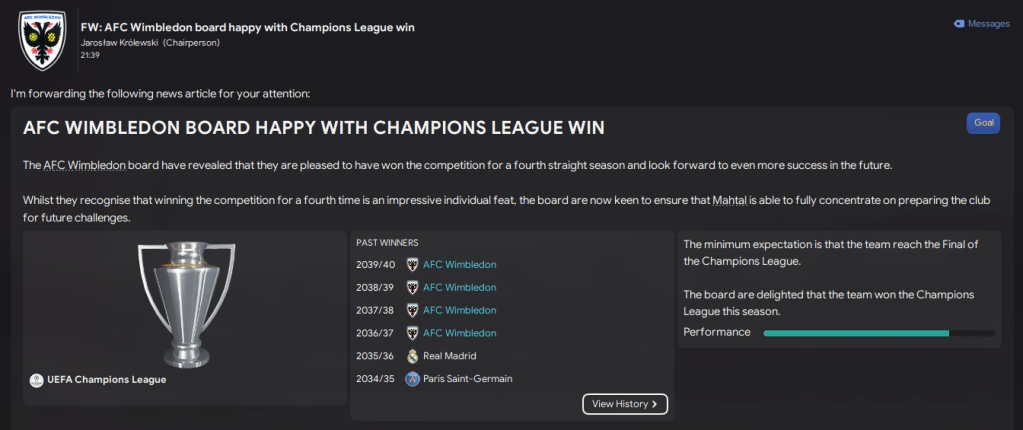Image resolution: width=1023 pixels, height=430 pixels.
Task: Click AFC Wimbledon badge beside 2036/37
Action: 412,333
